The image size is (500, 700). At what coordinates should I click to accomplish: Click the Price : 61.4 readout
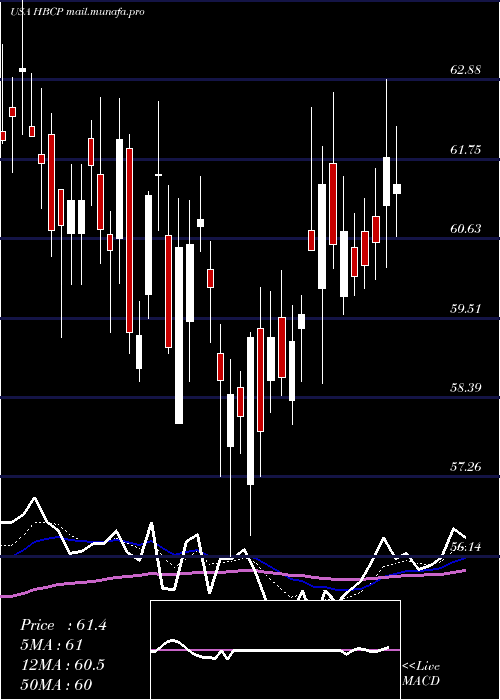pyautogui.click(x=63, y=625)
